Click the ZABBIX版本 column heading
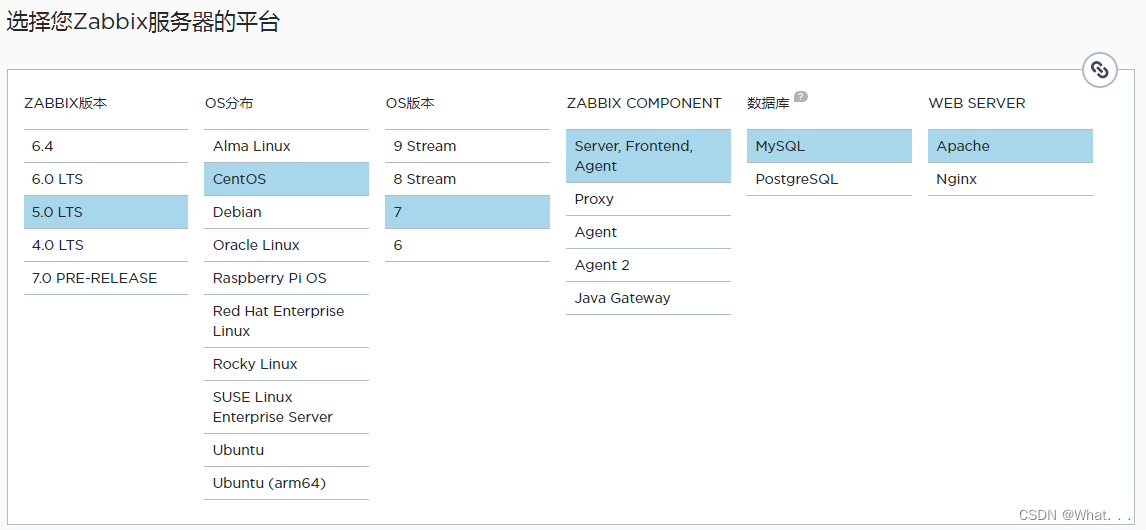Screen dimensions: 1146x530 point(66,103)
